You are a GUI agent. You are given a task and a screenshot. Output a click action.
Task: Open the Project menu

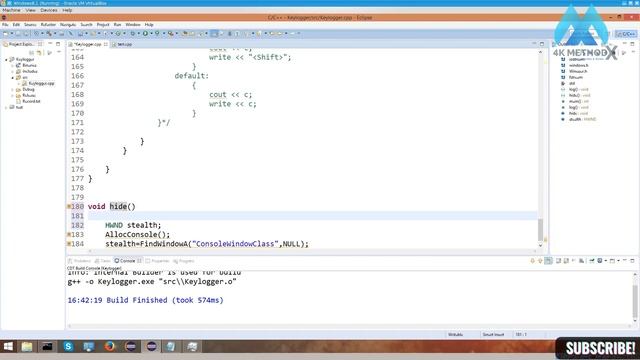[x=103, y=24]
